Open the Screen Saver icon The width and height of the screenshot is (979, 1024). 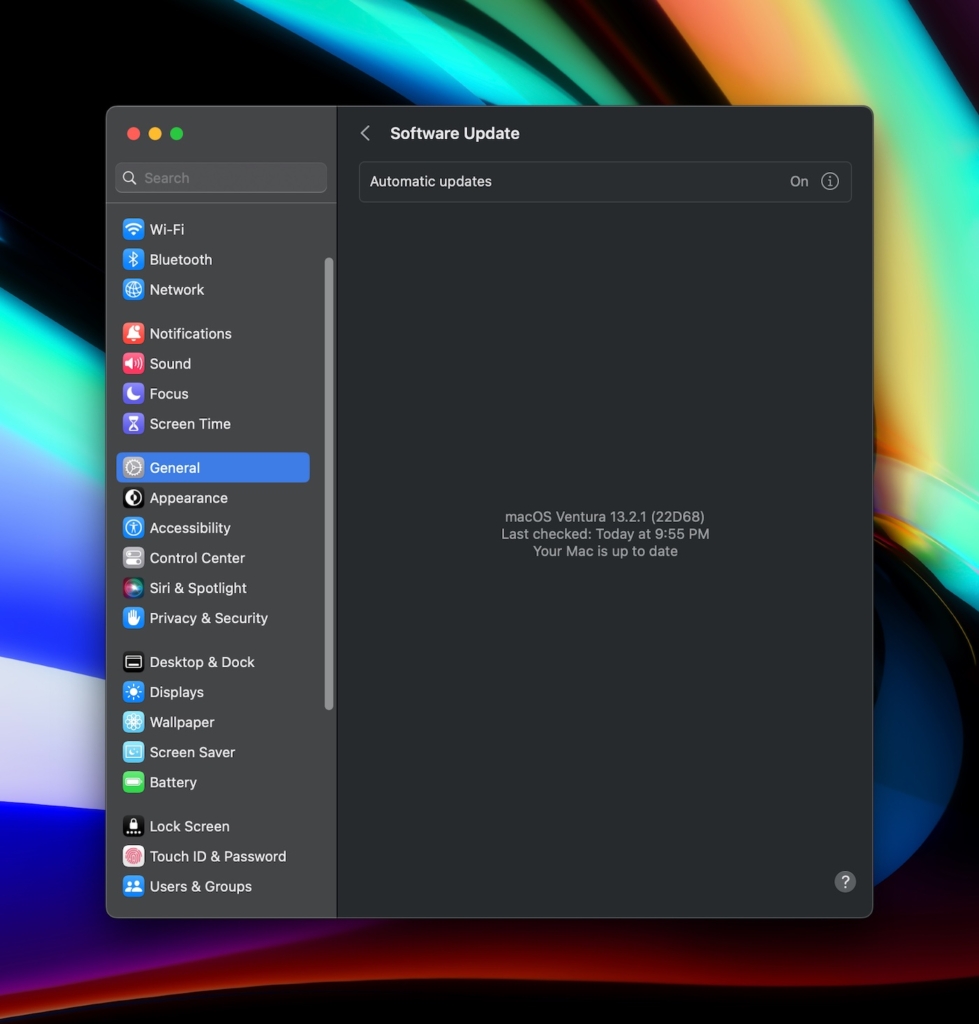tap(133, 752)
